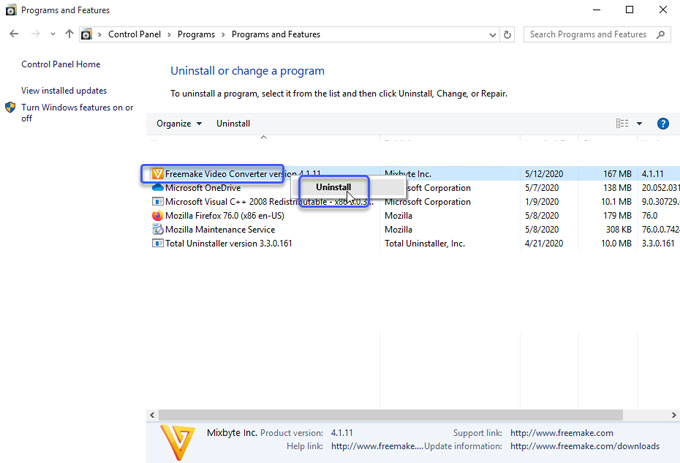The height and width of the screenshot is (463, 680).
Task: Click the column sort arrow
Action: pos(263,137)
